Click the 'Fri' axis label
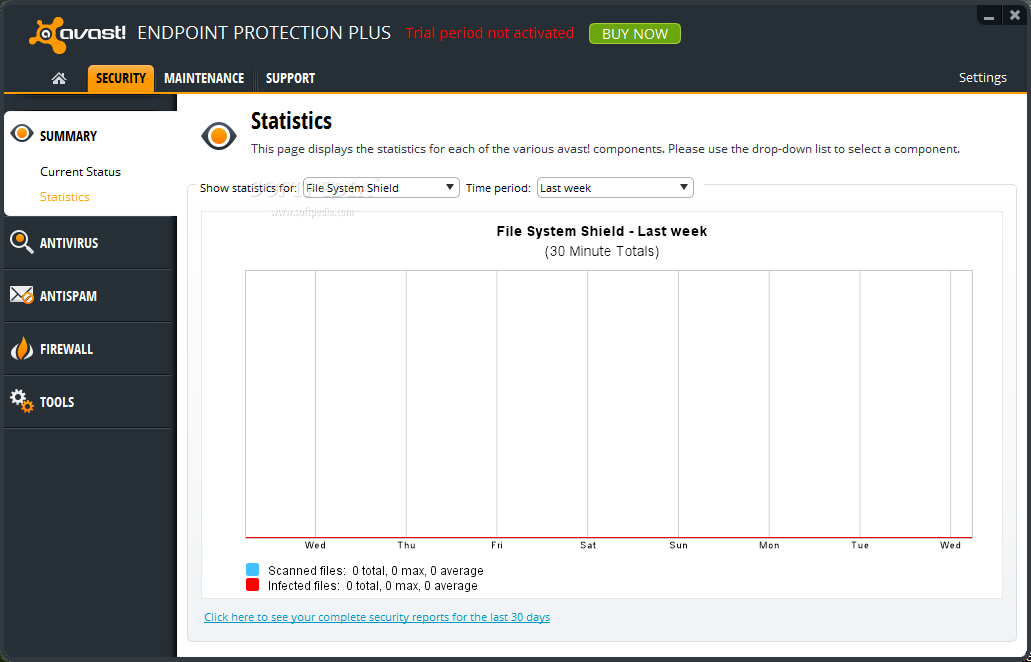This screenshot has height=662, width=1031. (497, 545)
